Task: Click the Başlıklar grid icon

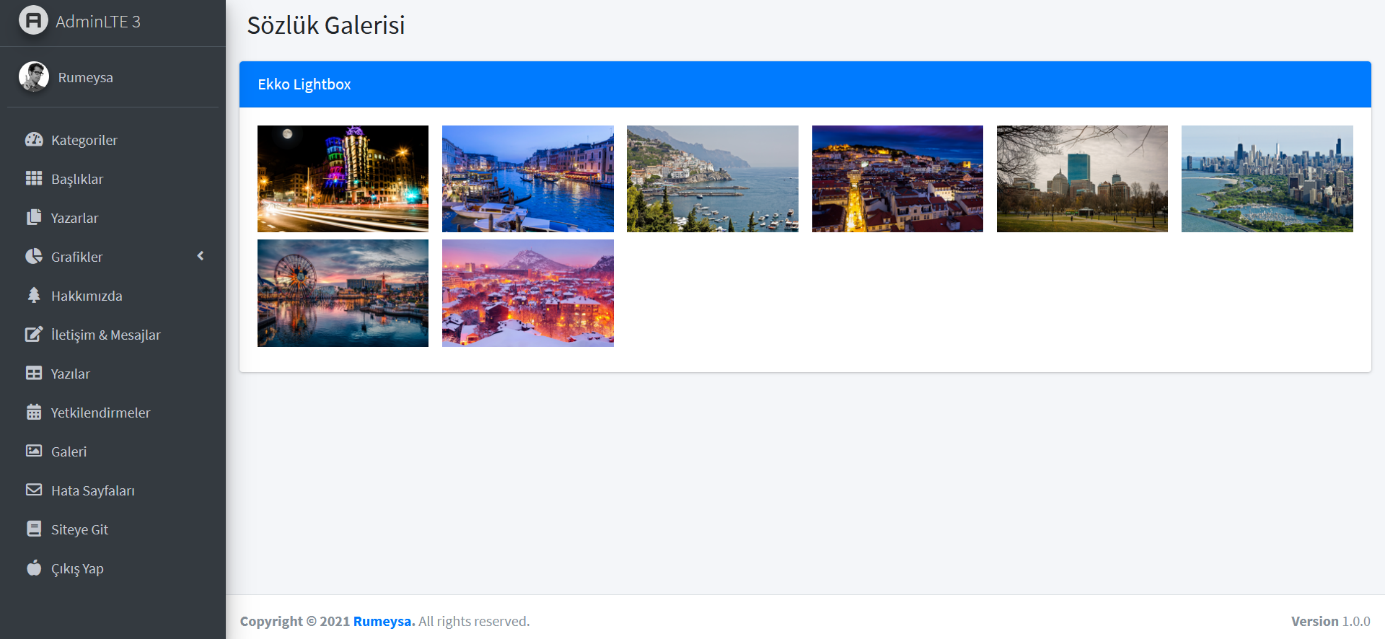Action: (x=33, y=179)
